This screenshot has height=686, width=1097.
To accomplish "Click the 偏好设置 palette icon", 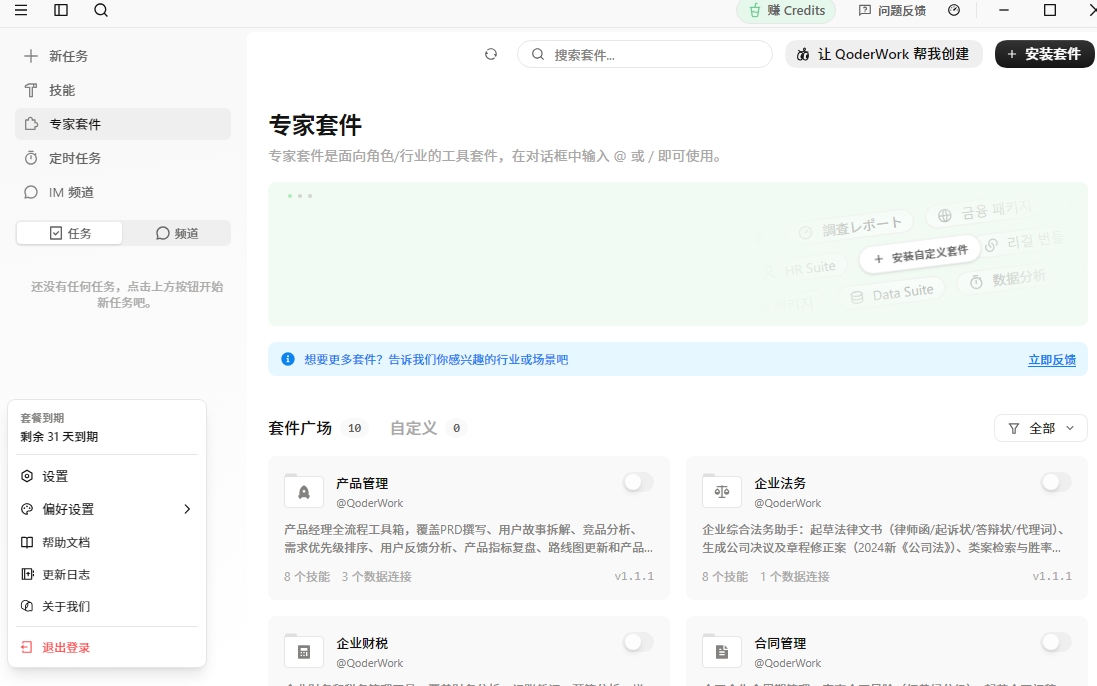I will (x=27, y=509).
